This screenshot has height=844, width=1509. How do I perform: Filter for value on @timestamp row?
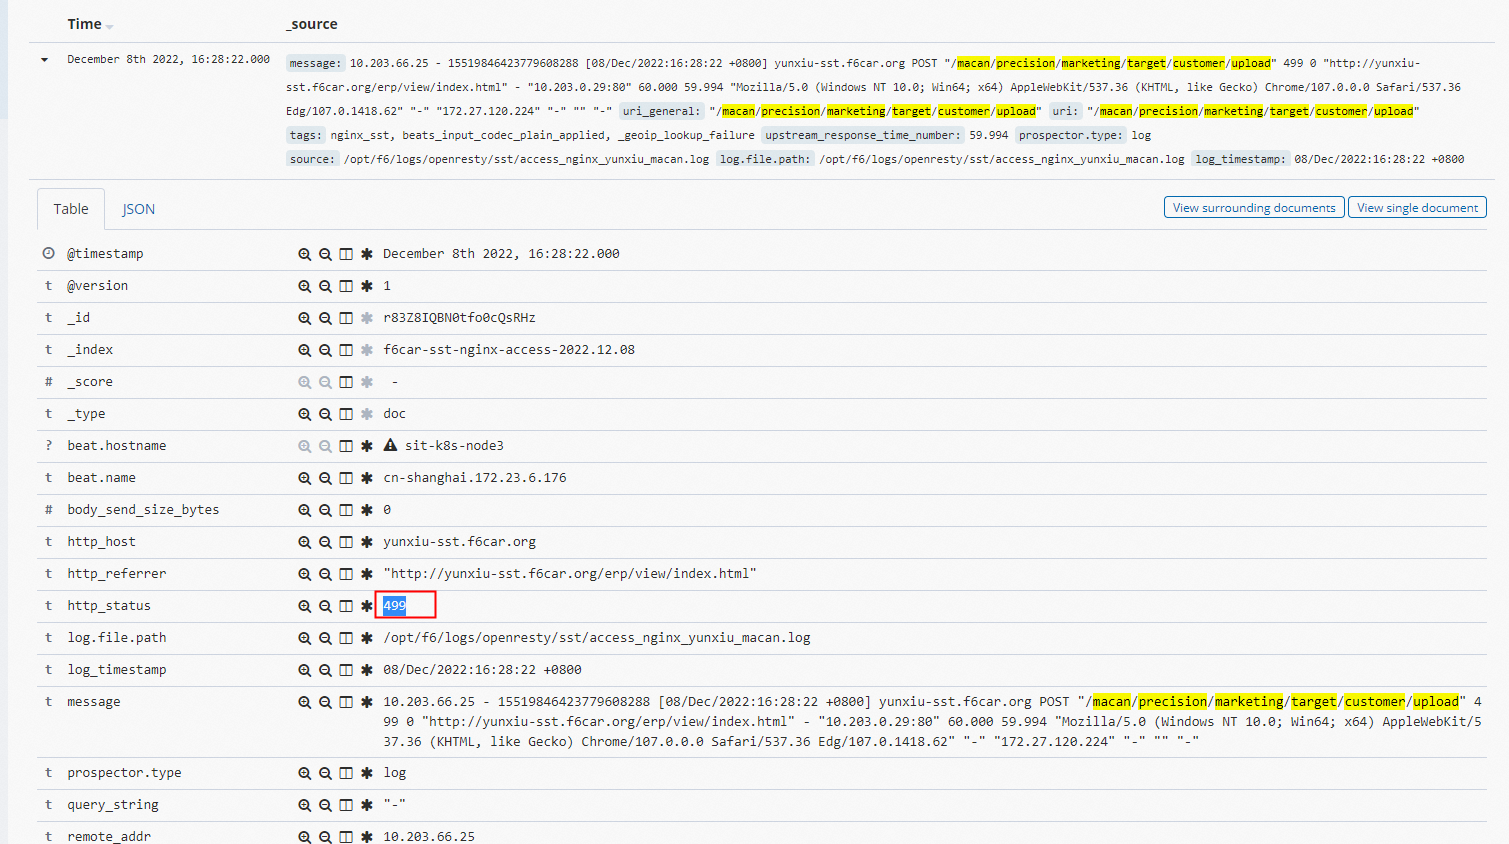pyautogui.click(x=305, y=254)
